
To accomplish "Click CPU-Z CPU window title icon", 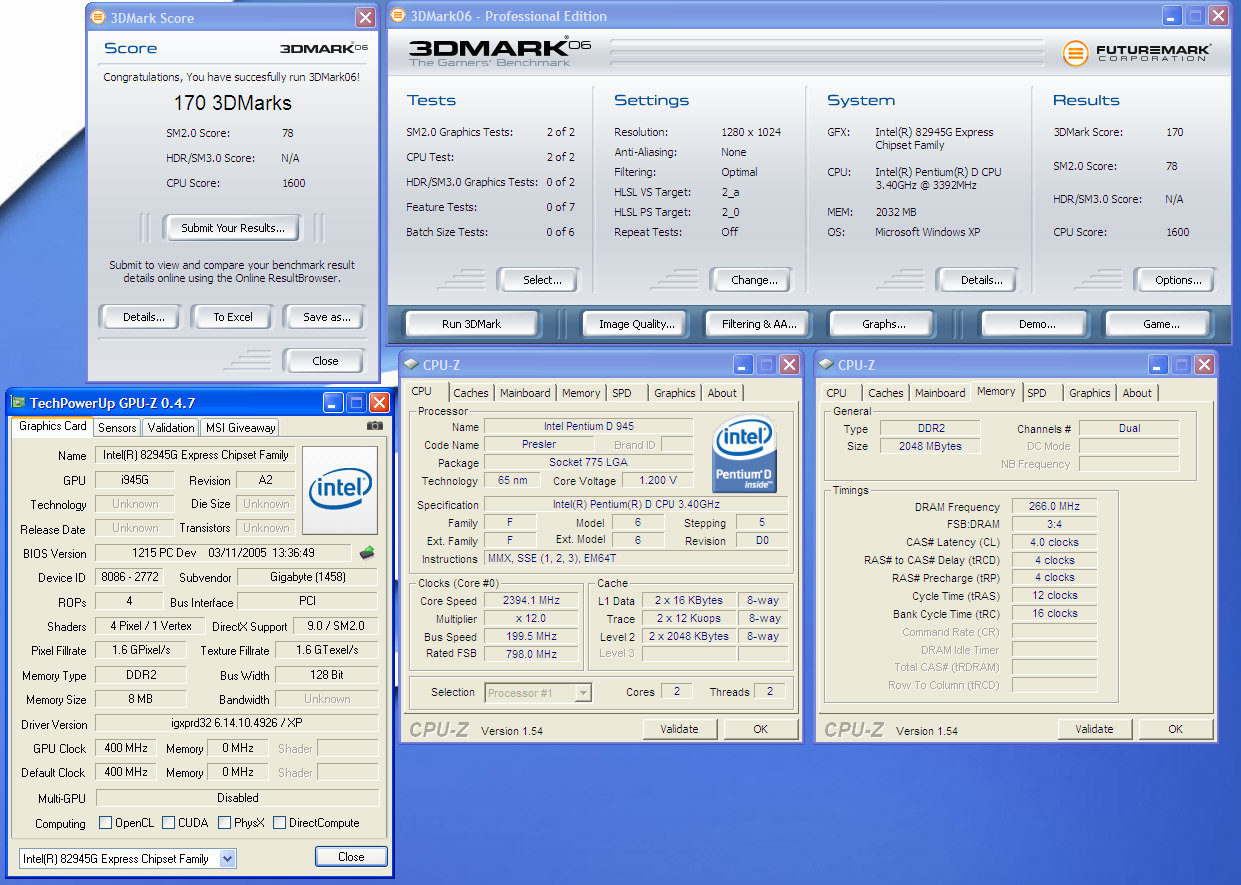I will 411,365.
